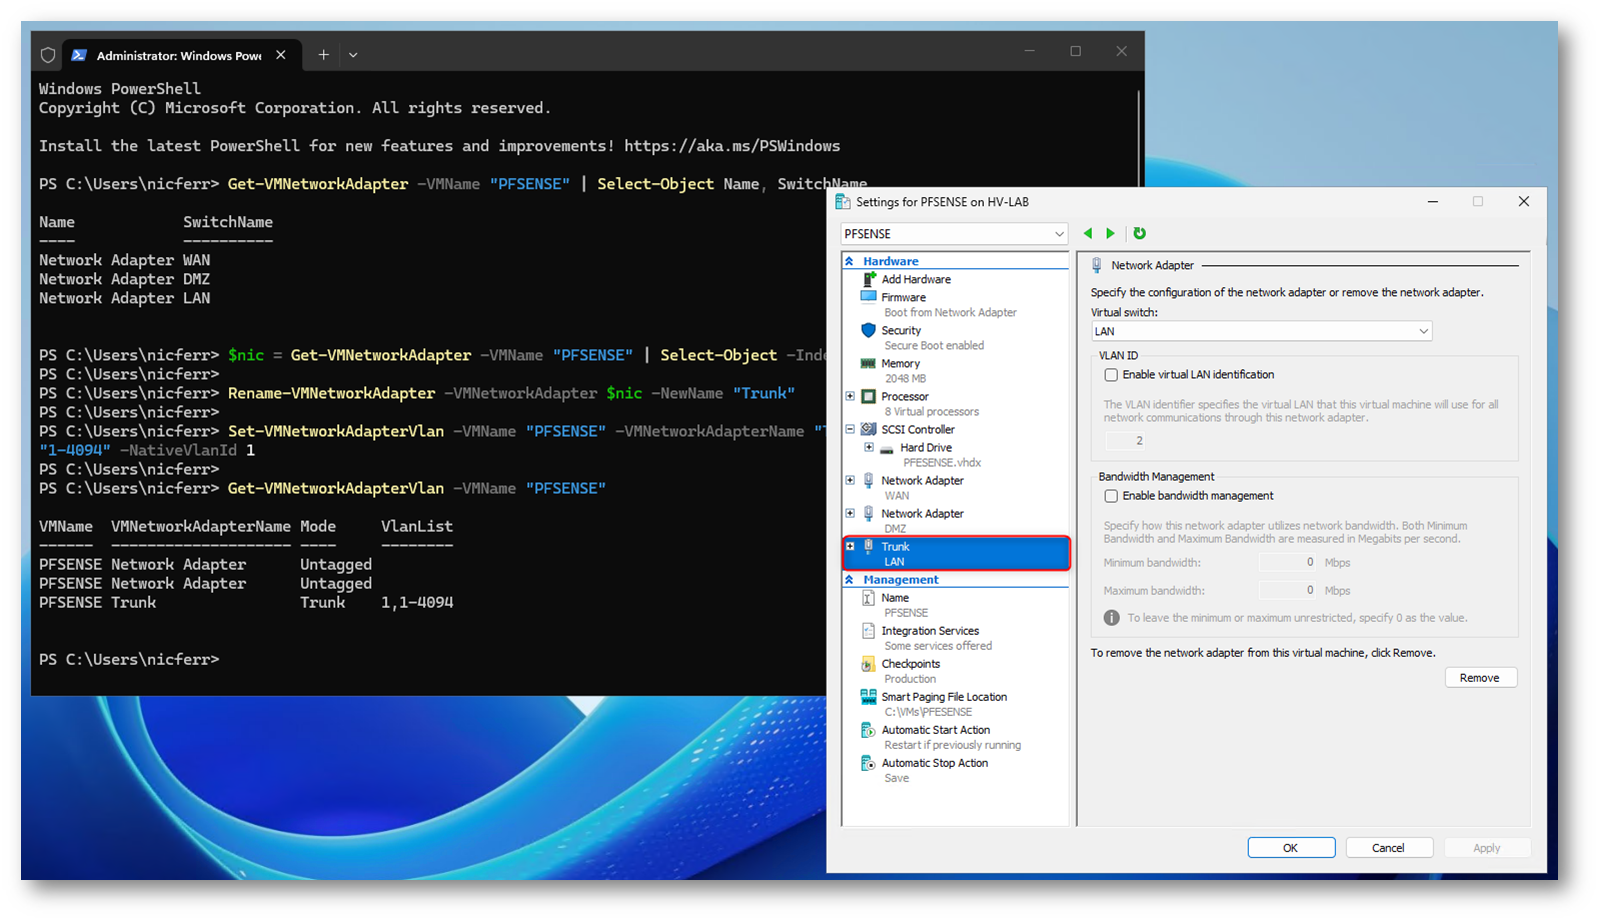1600x922 pixels.
Task: Select the Integration Services icon
Action: [x=868, y=631]
